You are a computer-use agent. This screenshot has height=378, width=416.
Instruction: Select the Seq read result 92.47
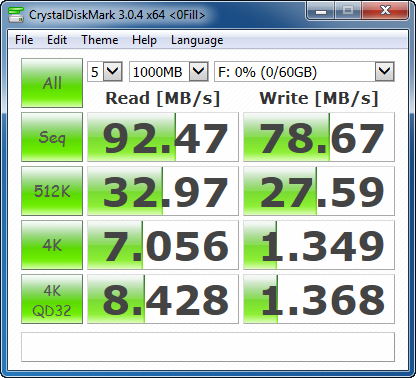163,137
